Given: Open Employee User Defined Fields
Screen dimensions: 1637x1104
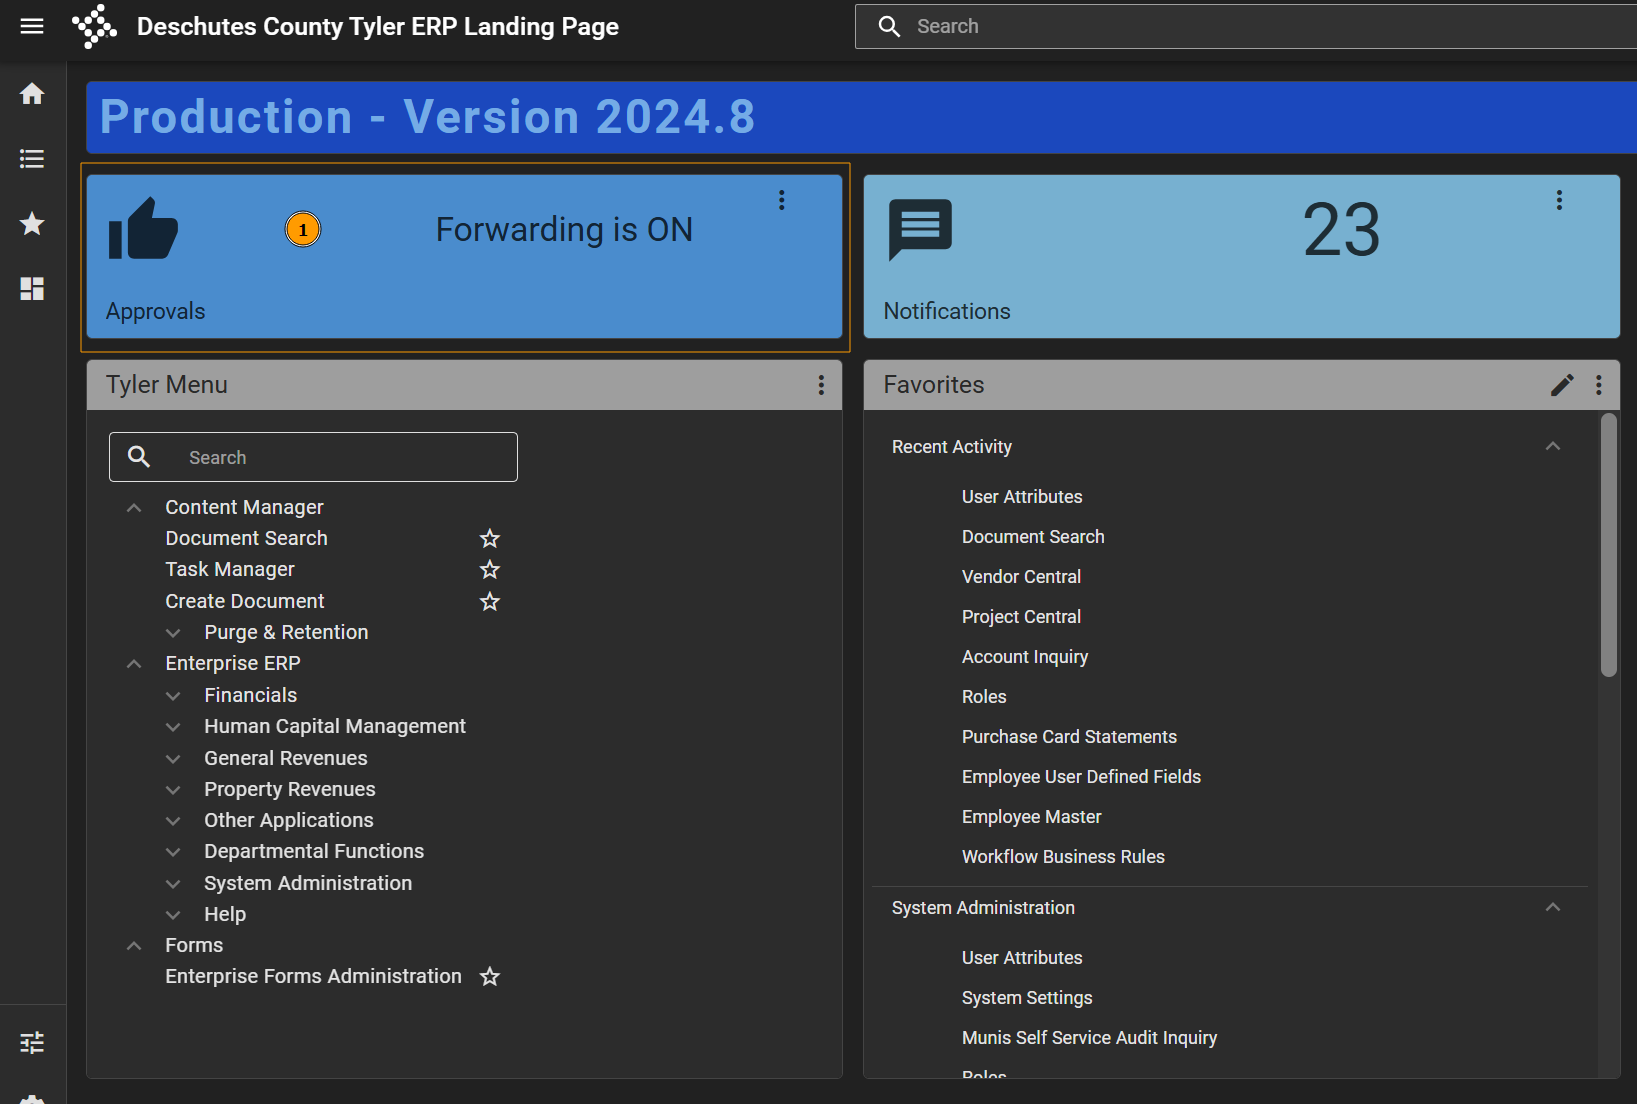Looking at the screenshot, I should point(1081,777).
